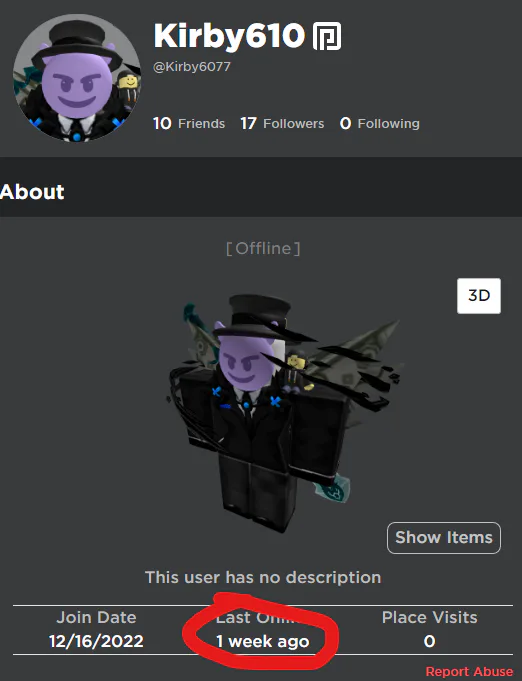Click the Join Date value 12/16/2022

point(96,641)
